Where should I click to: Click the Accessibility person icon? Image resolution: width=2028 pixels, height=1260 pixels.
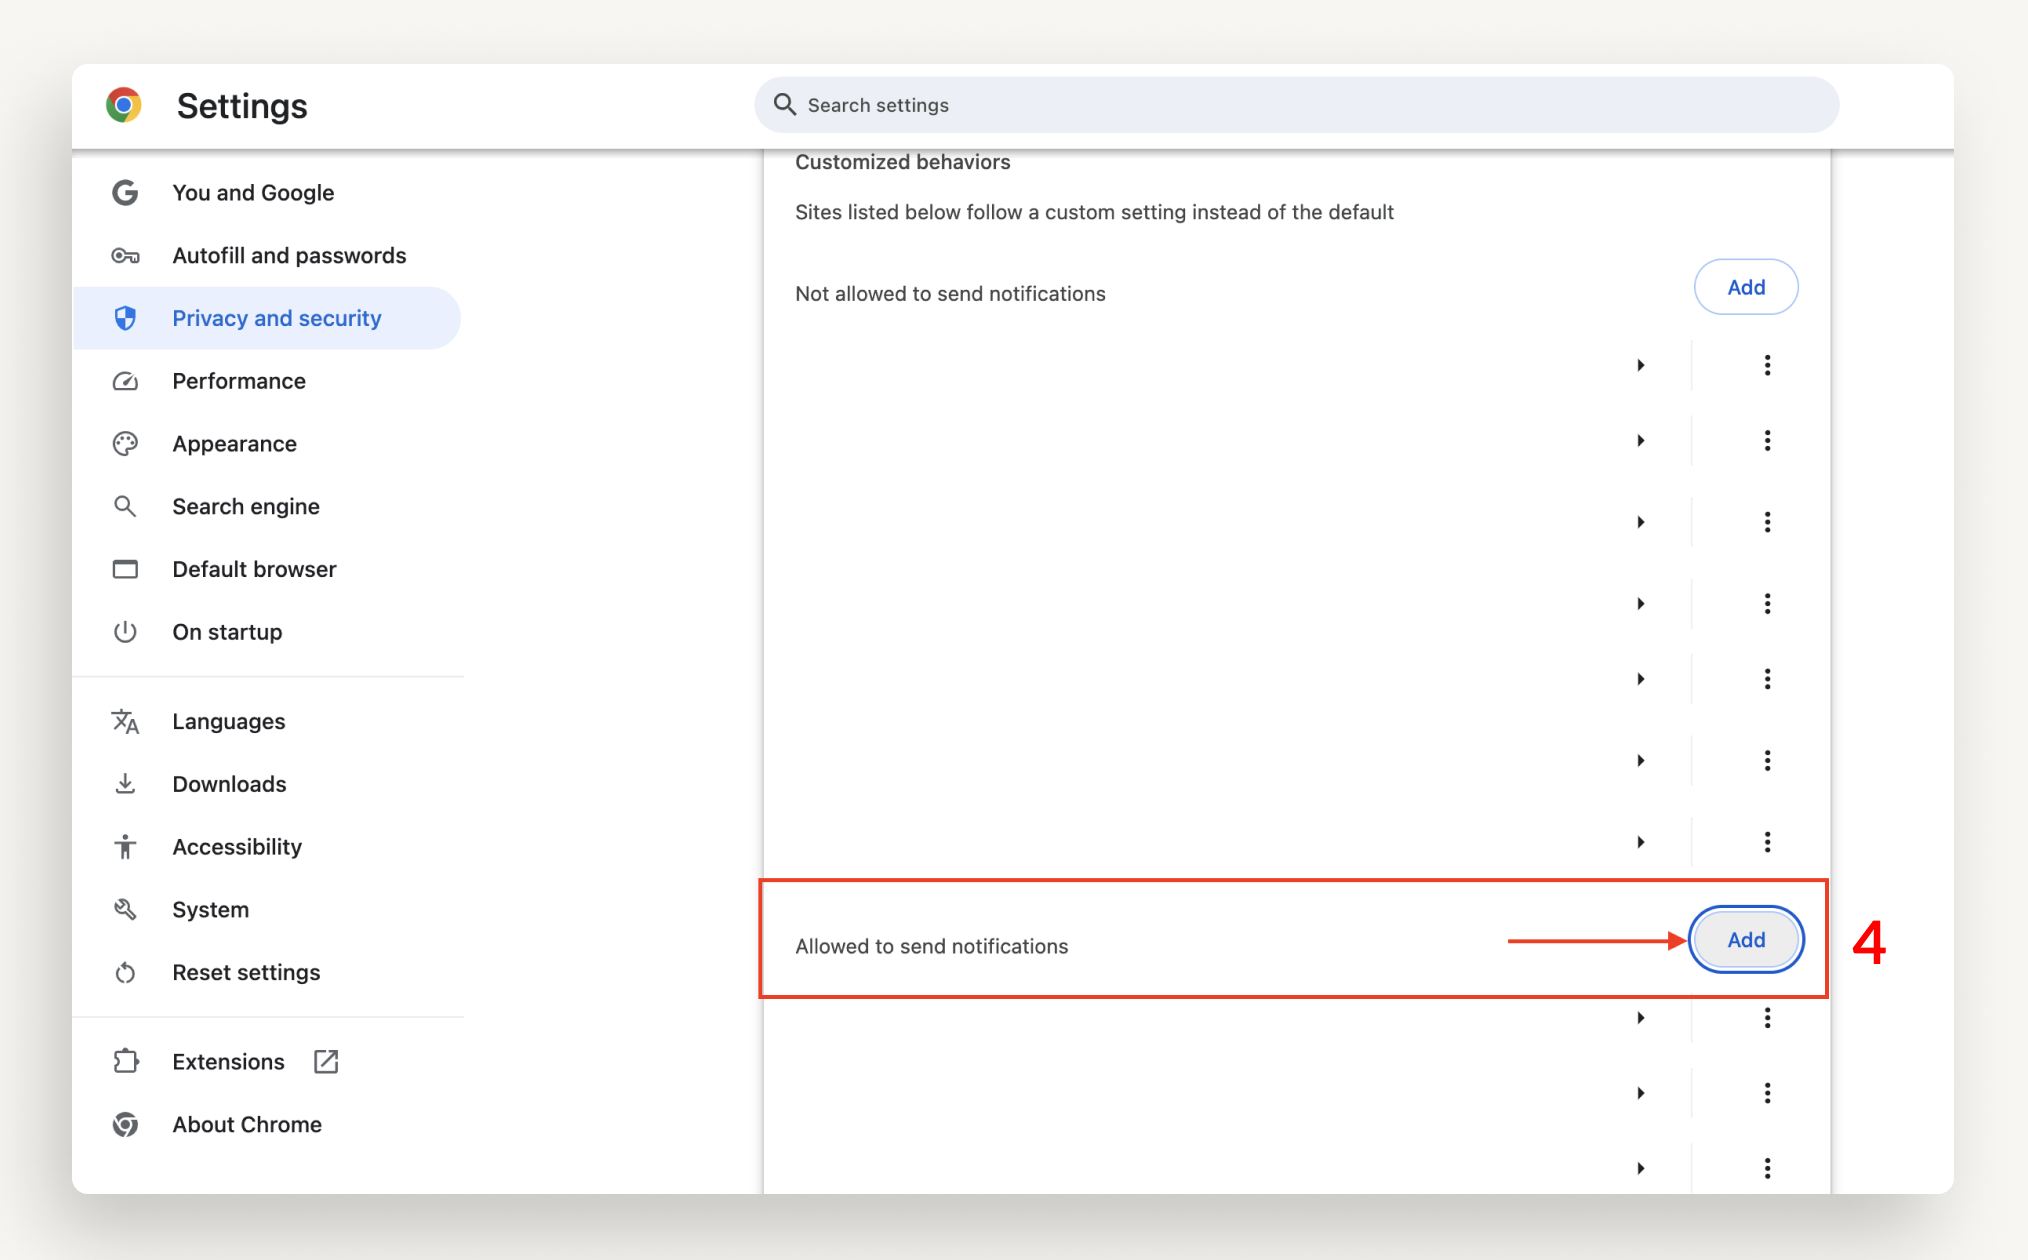(x=125, y=846)
